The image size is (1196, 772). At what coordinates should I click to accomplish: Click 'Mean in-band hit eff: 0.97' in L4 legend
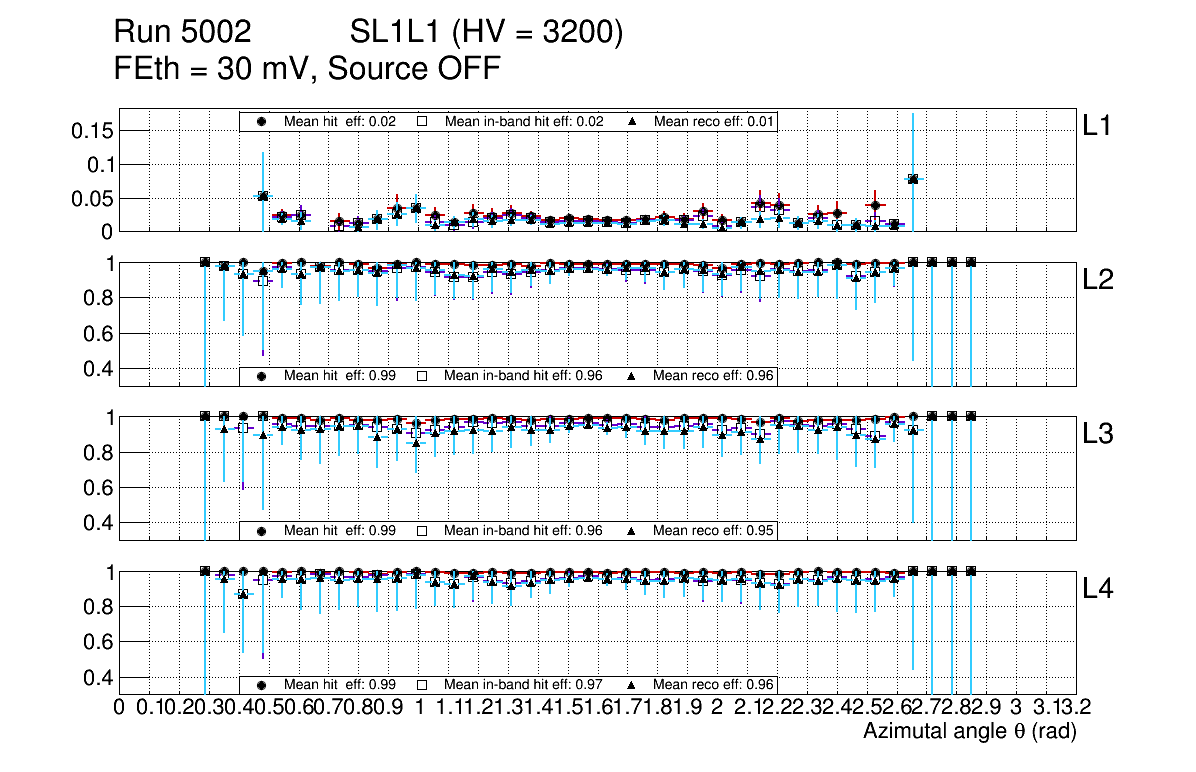pyautogui.click(x=523, y=685)
